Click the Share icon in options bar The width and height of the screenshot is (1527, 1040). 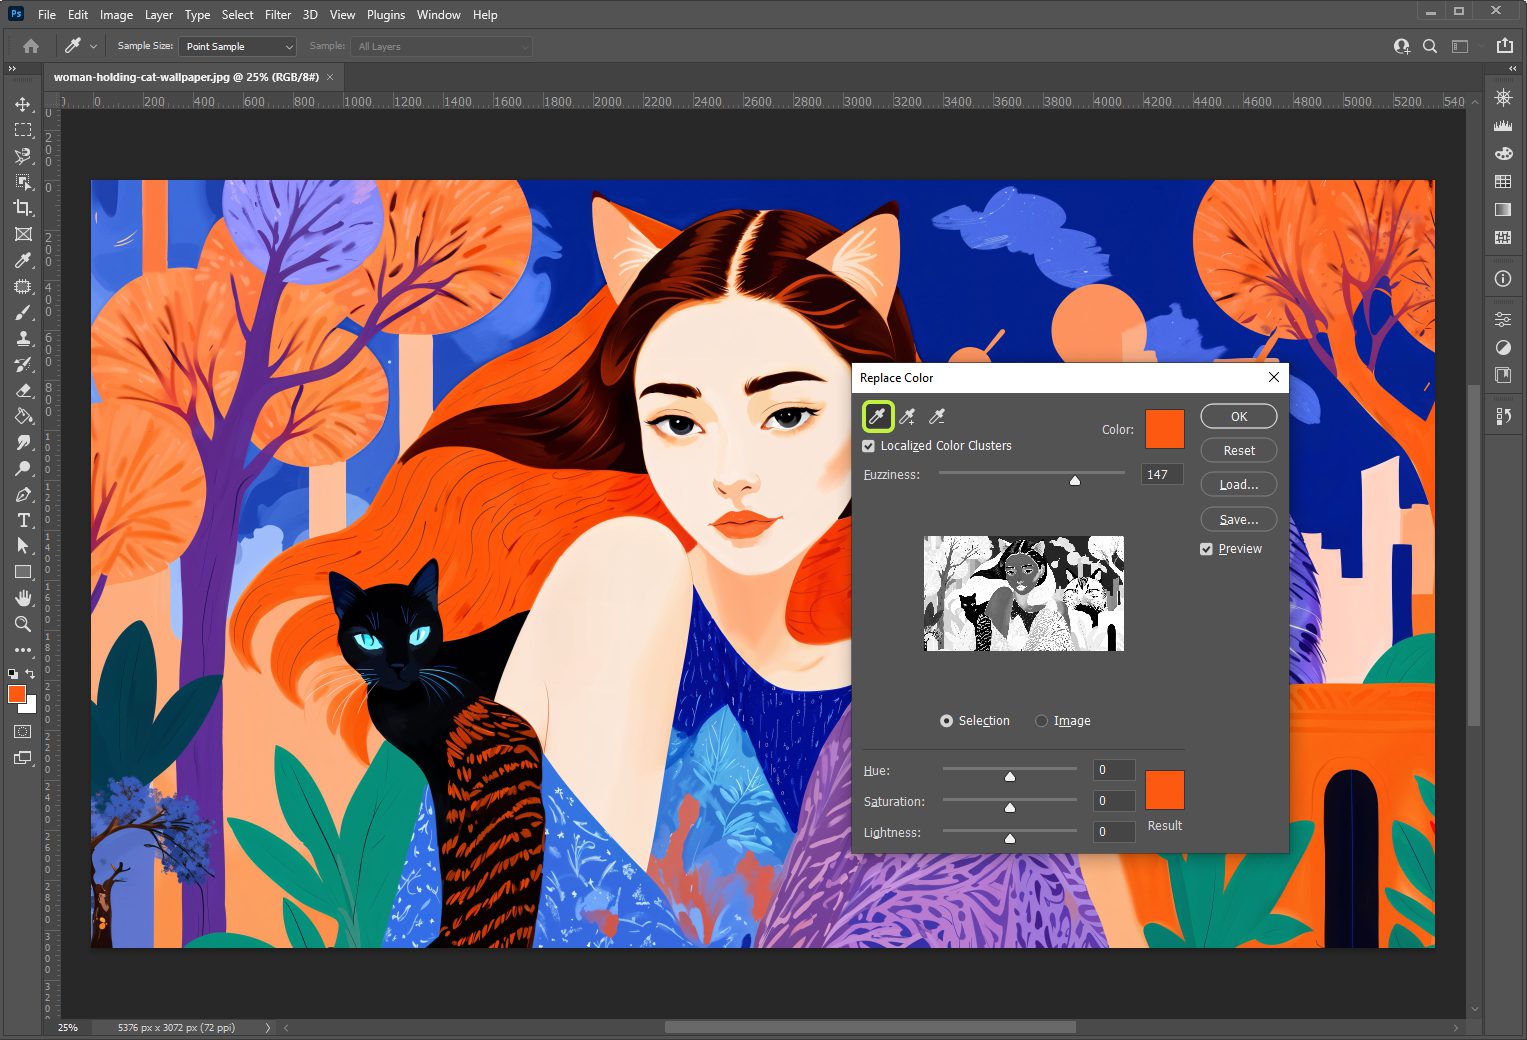point(1504,46)
